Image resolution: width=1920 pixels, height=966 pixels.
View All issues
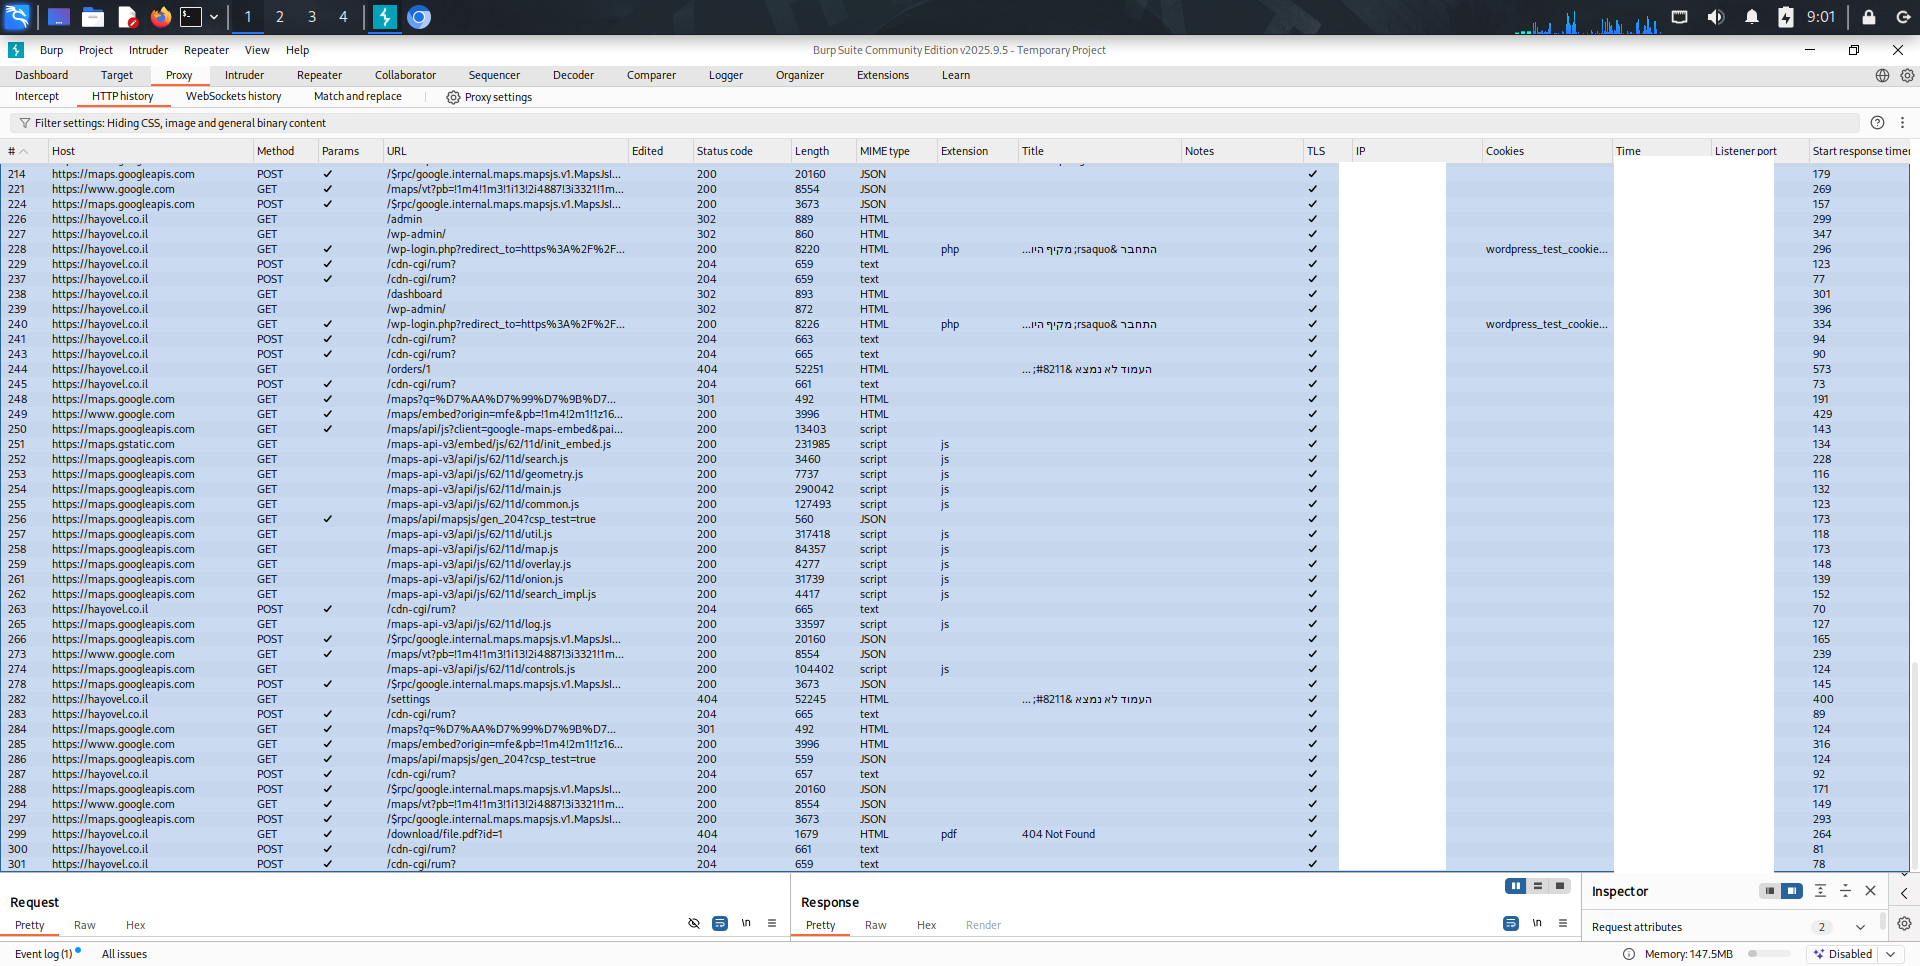tap(124, 954)
